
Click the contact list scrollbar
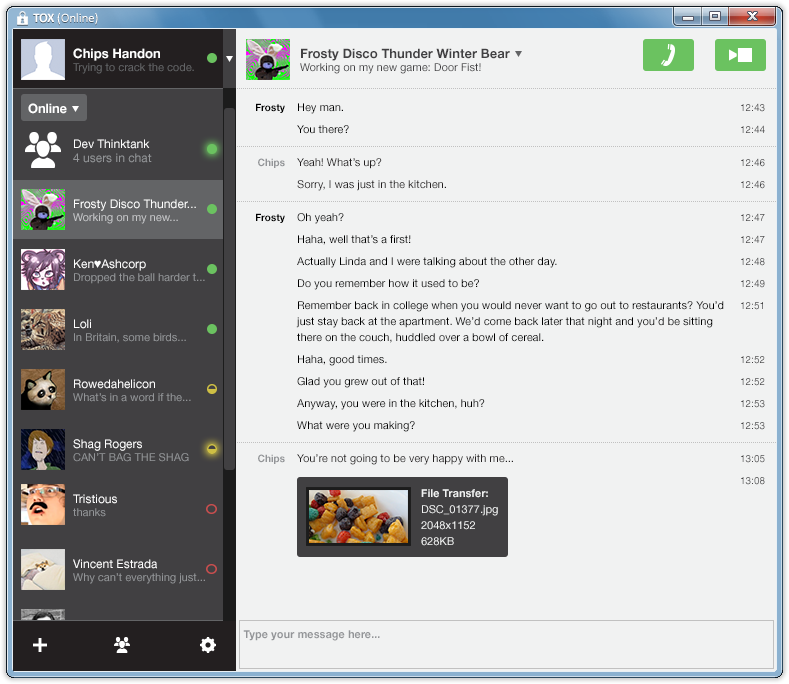[229, 288]
